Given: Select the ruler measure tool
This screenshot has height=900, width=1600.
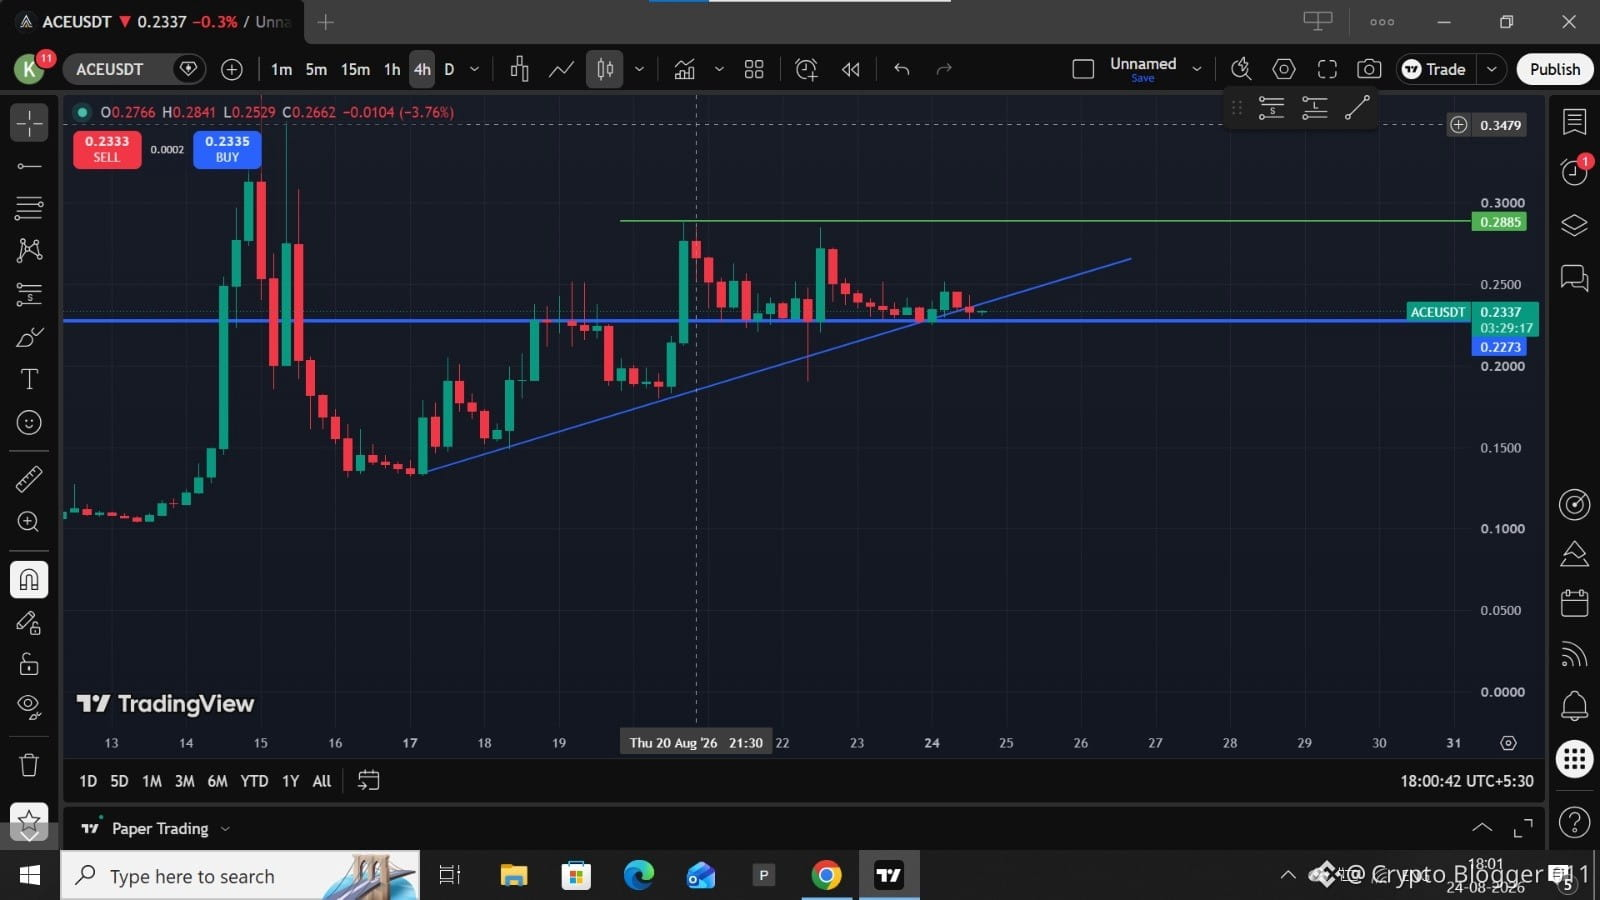Looking at the screenshot, I should (x=29, y=479).
